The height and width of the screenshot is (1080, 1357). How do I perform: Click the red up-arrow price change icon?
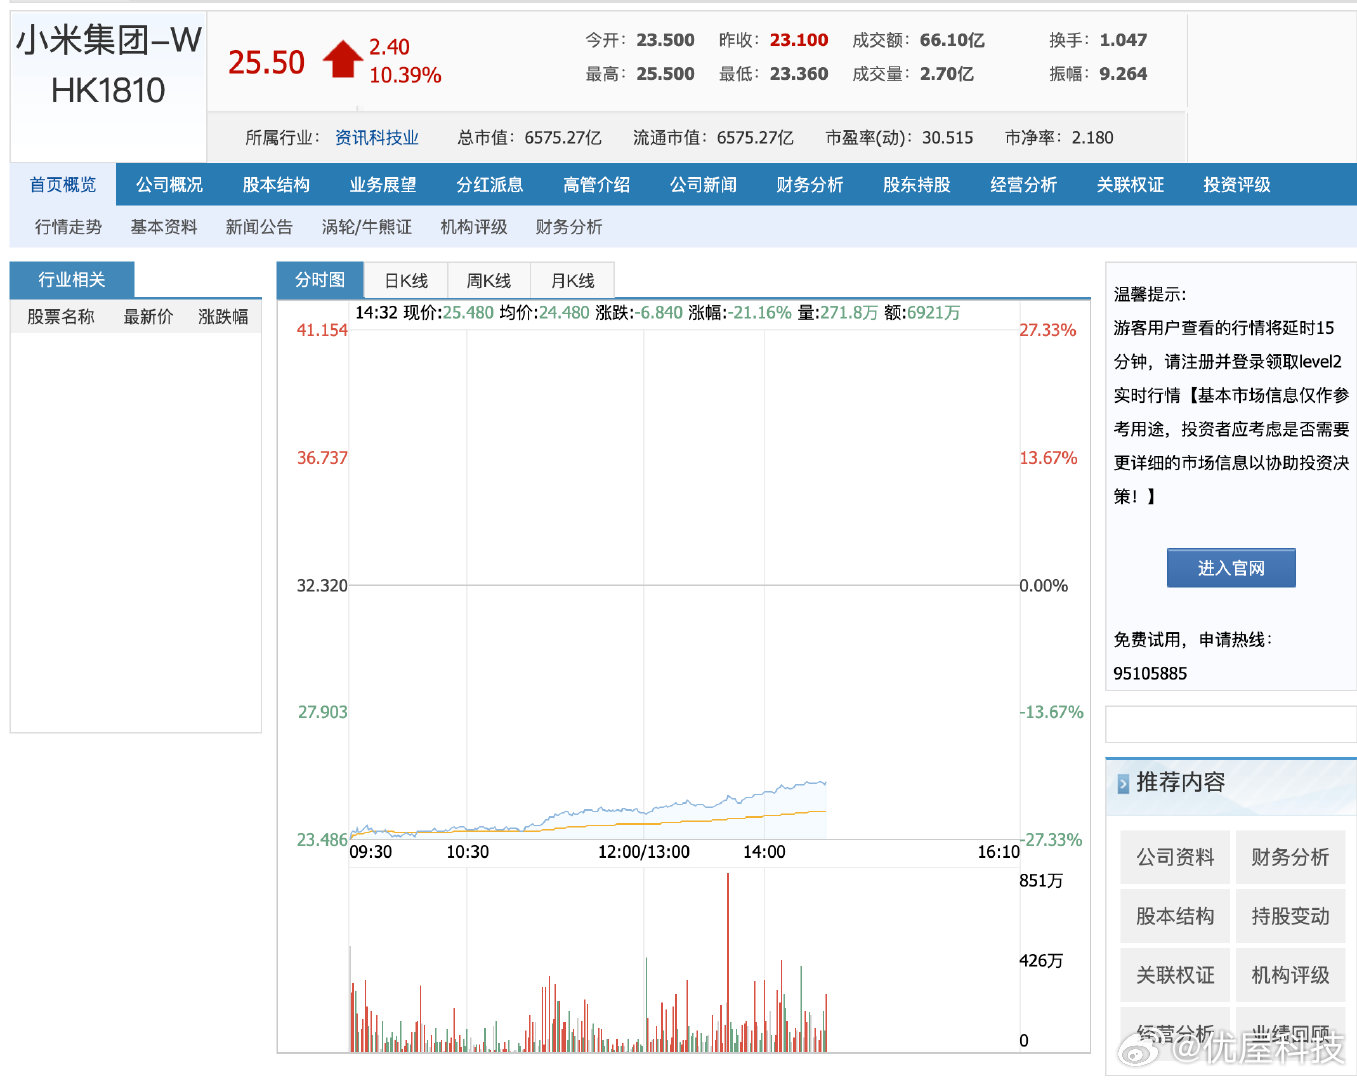click(342, 59)
